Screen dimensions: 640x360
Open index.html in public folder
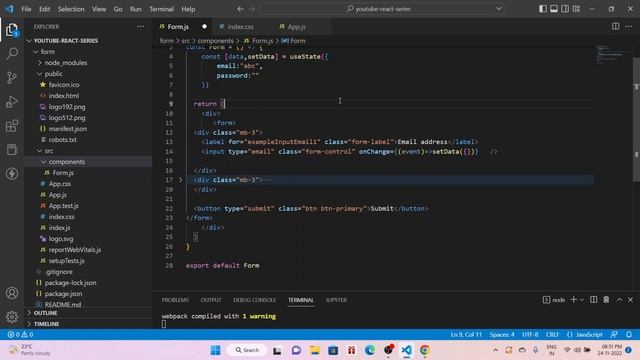coord(64,96)
